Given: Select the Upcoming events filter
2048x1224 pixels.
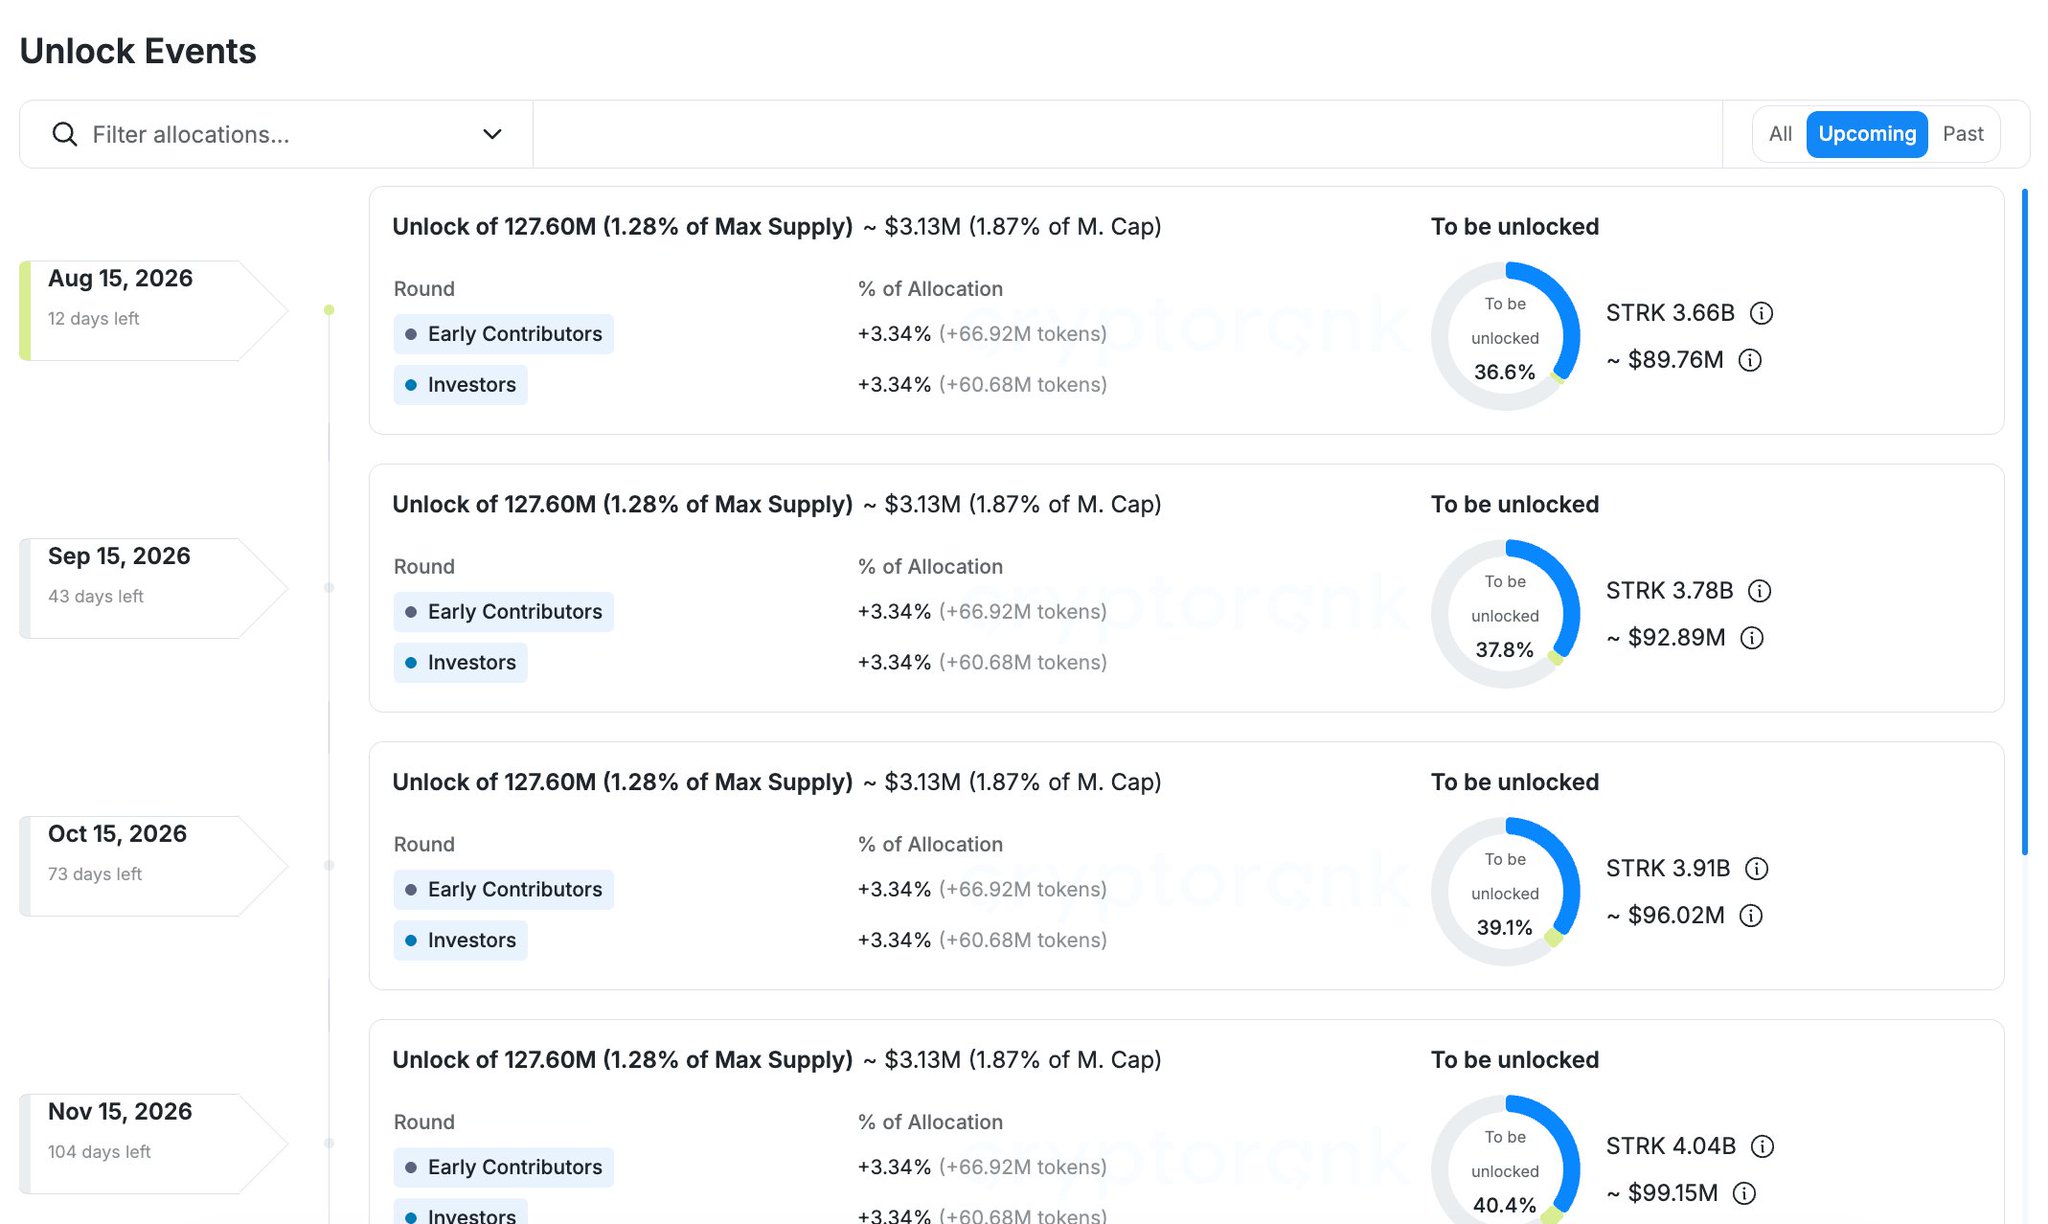Looking at the screenshot, I should [x=1867, y=134].
